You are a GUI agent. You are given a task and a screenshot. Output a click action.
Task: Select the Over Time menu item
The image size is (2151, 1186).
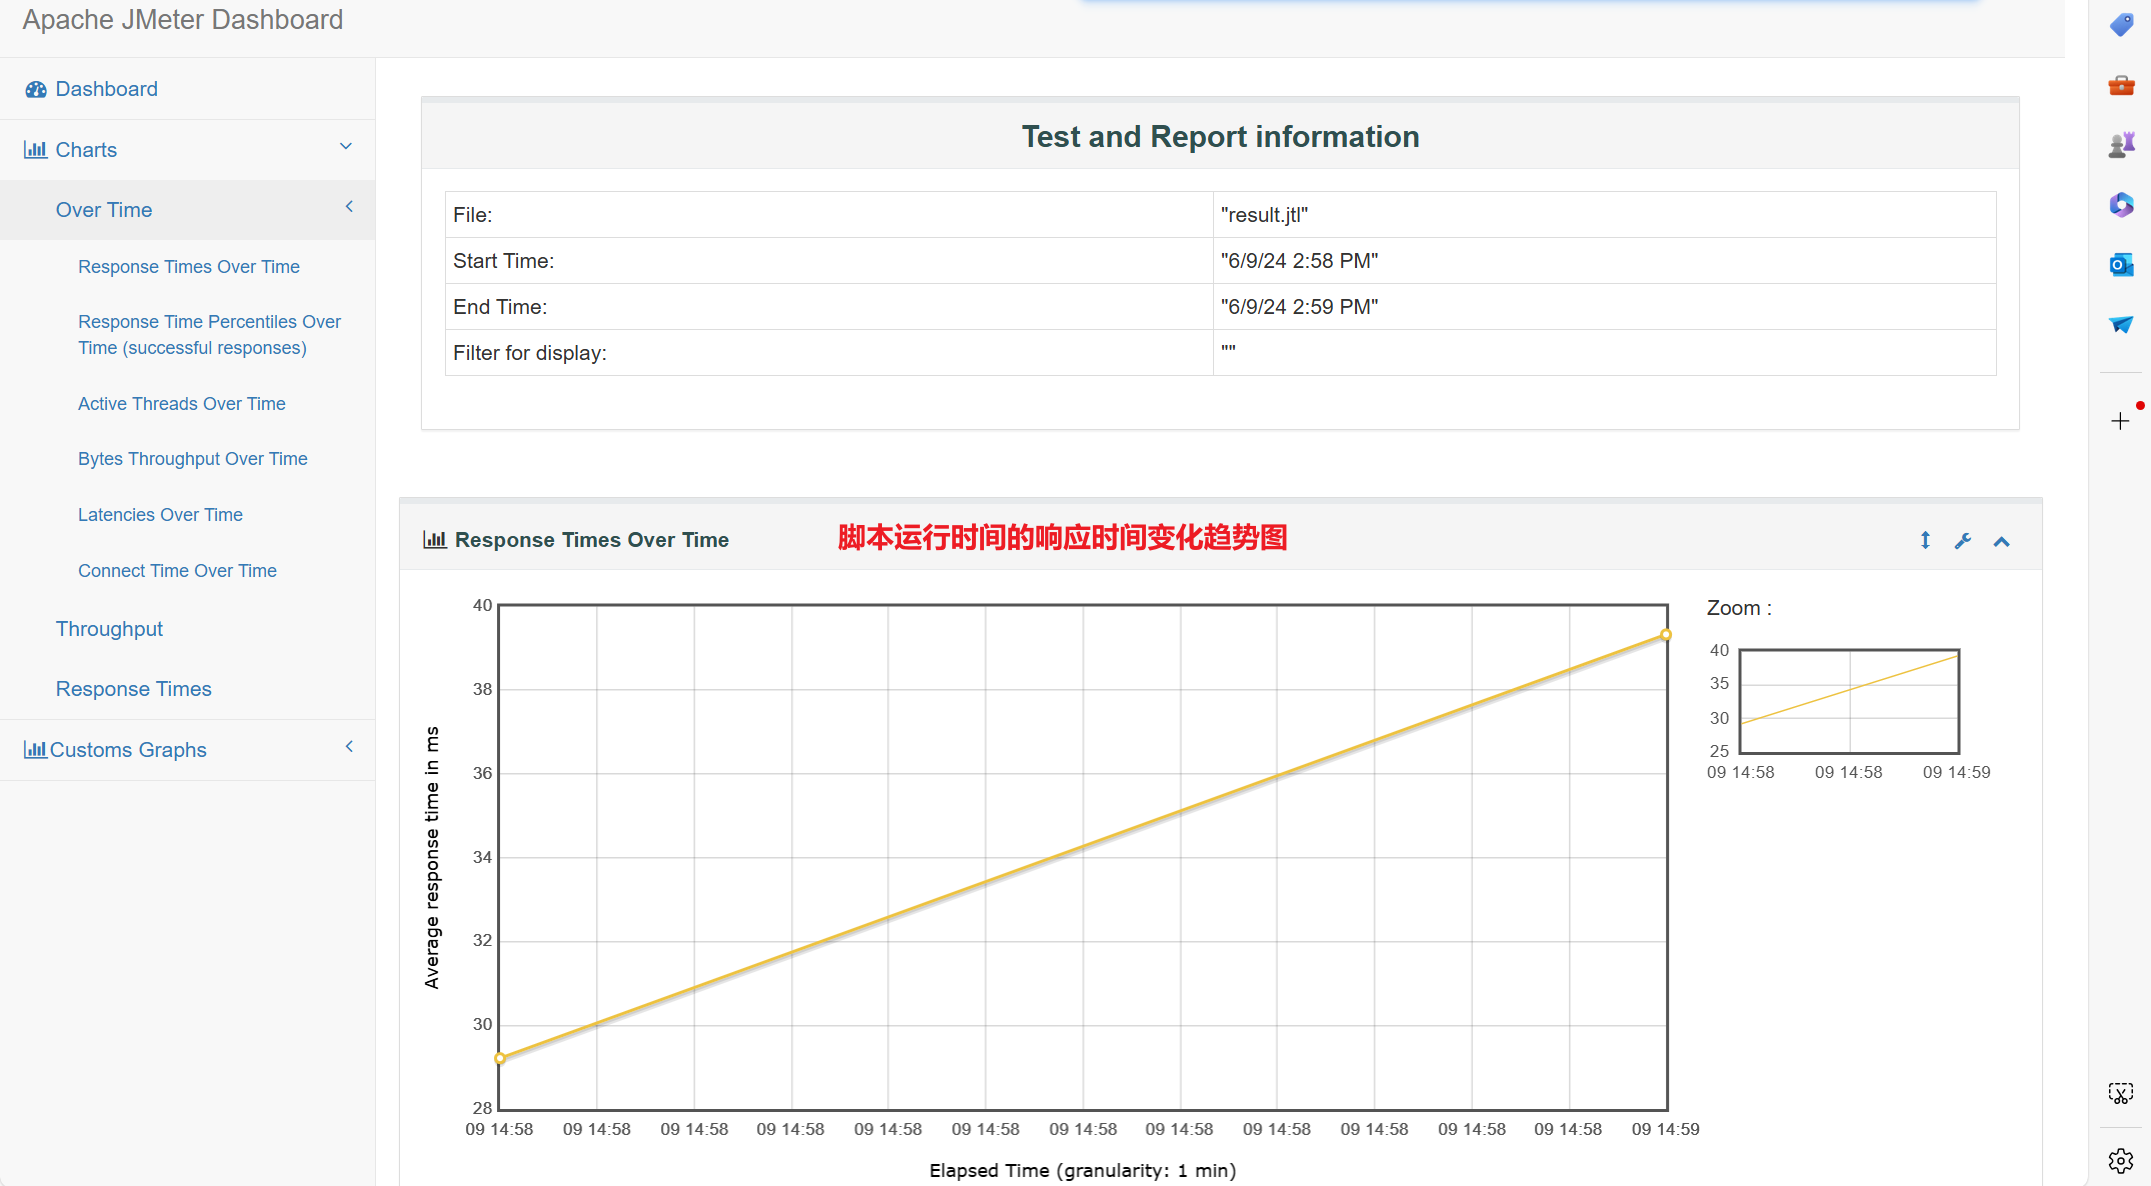click(104, 210)
